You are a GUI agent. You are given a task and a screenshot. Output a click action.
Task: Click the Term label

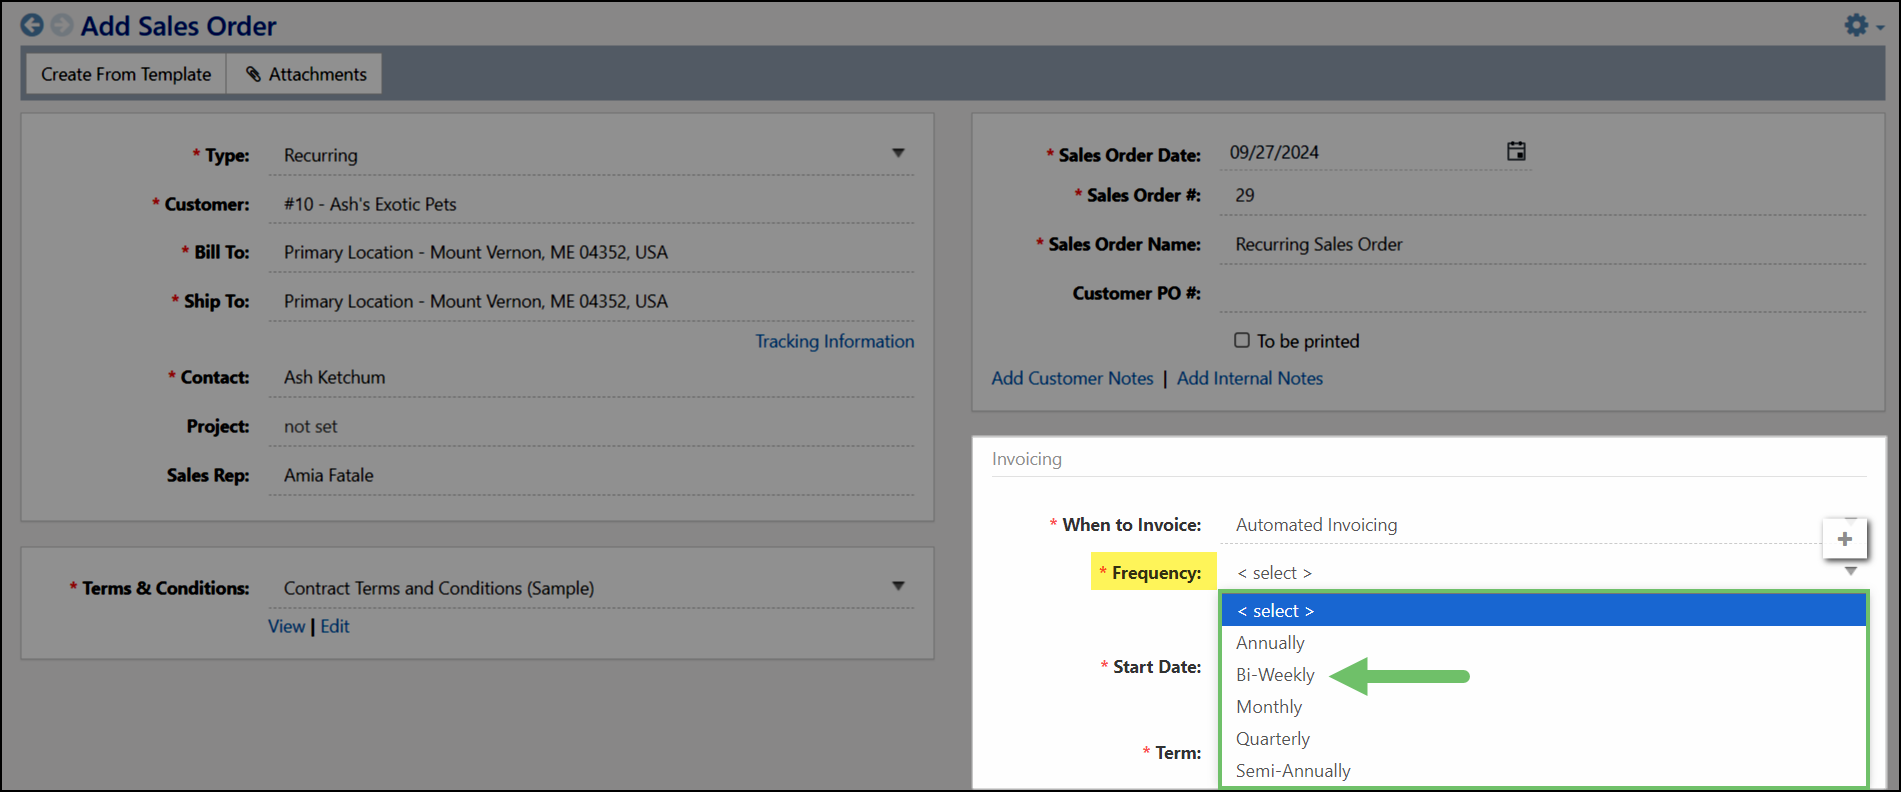pyautogui.click(x=1178, y=753)
